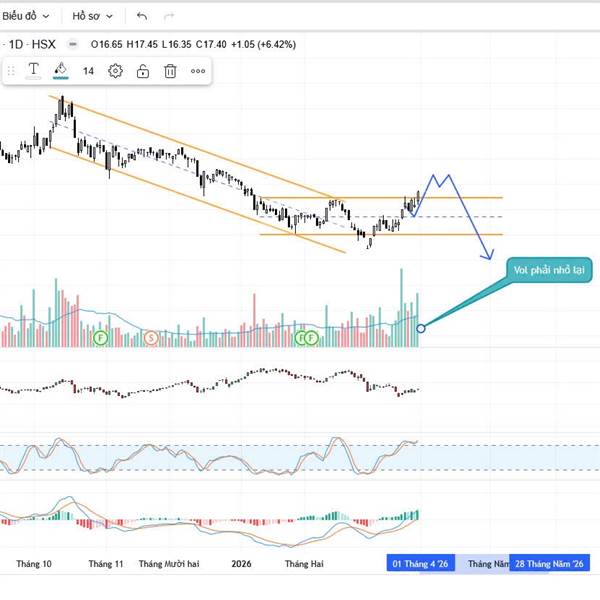The height and width of the screenshot is (600, 600).
Task: Change the font size 14 setting
Action: 88,71
